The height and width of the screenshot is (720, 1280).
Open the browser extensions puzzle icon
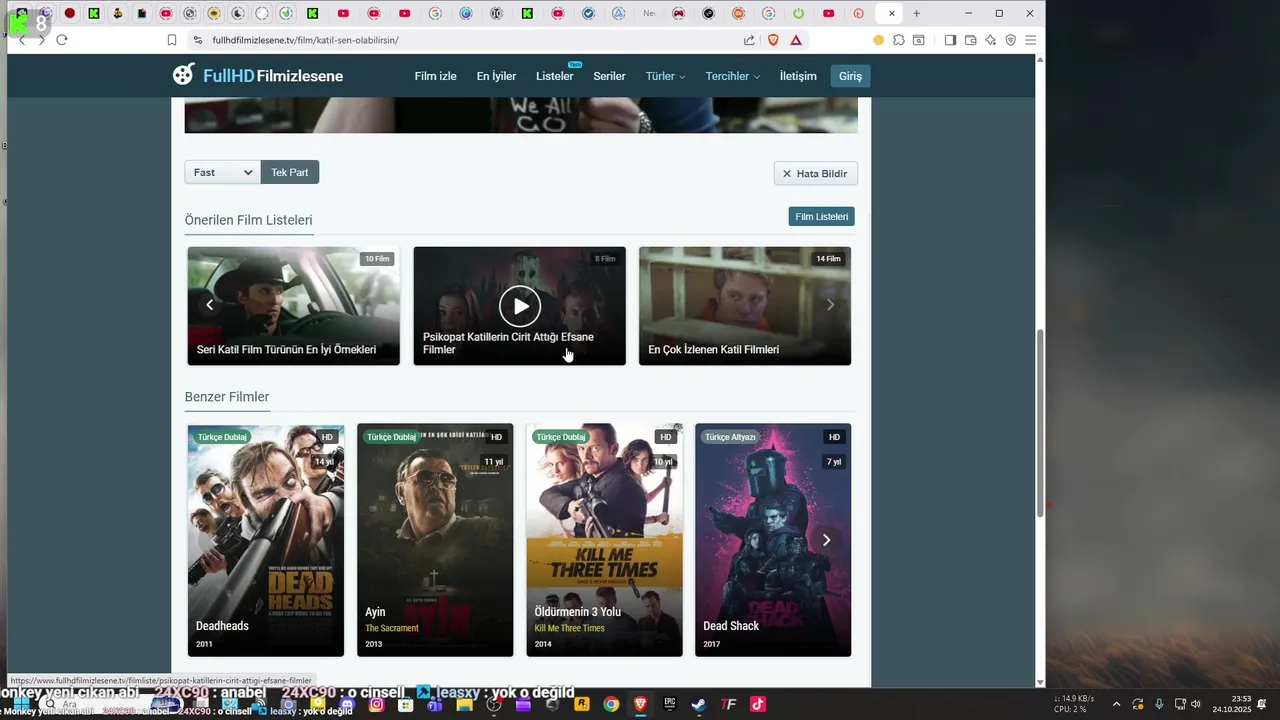[899, 40]
